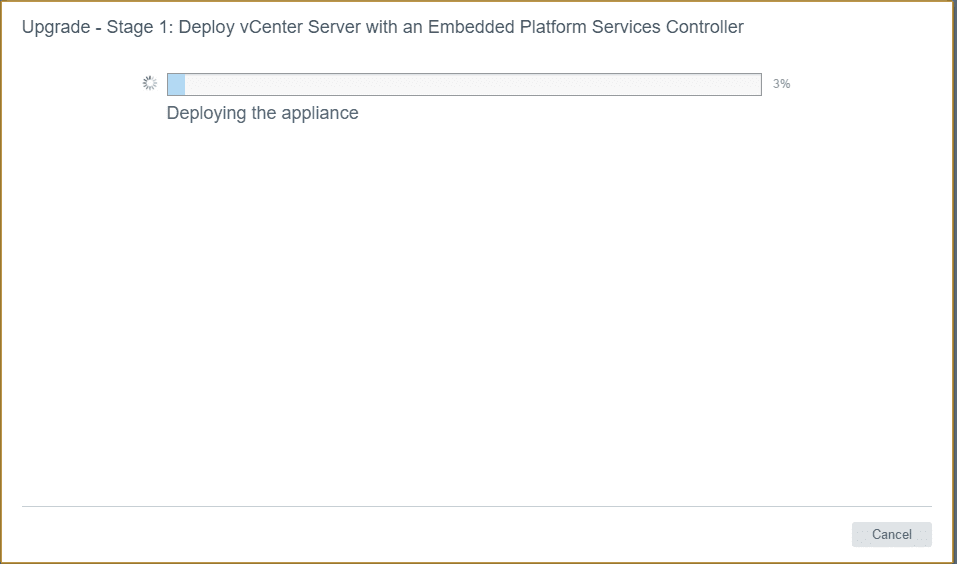Click the blue filled portion of progress bar
The width and height of the screenshot is (957, 564).
click(176, 84)
